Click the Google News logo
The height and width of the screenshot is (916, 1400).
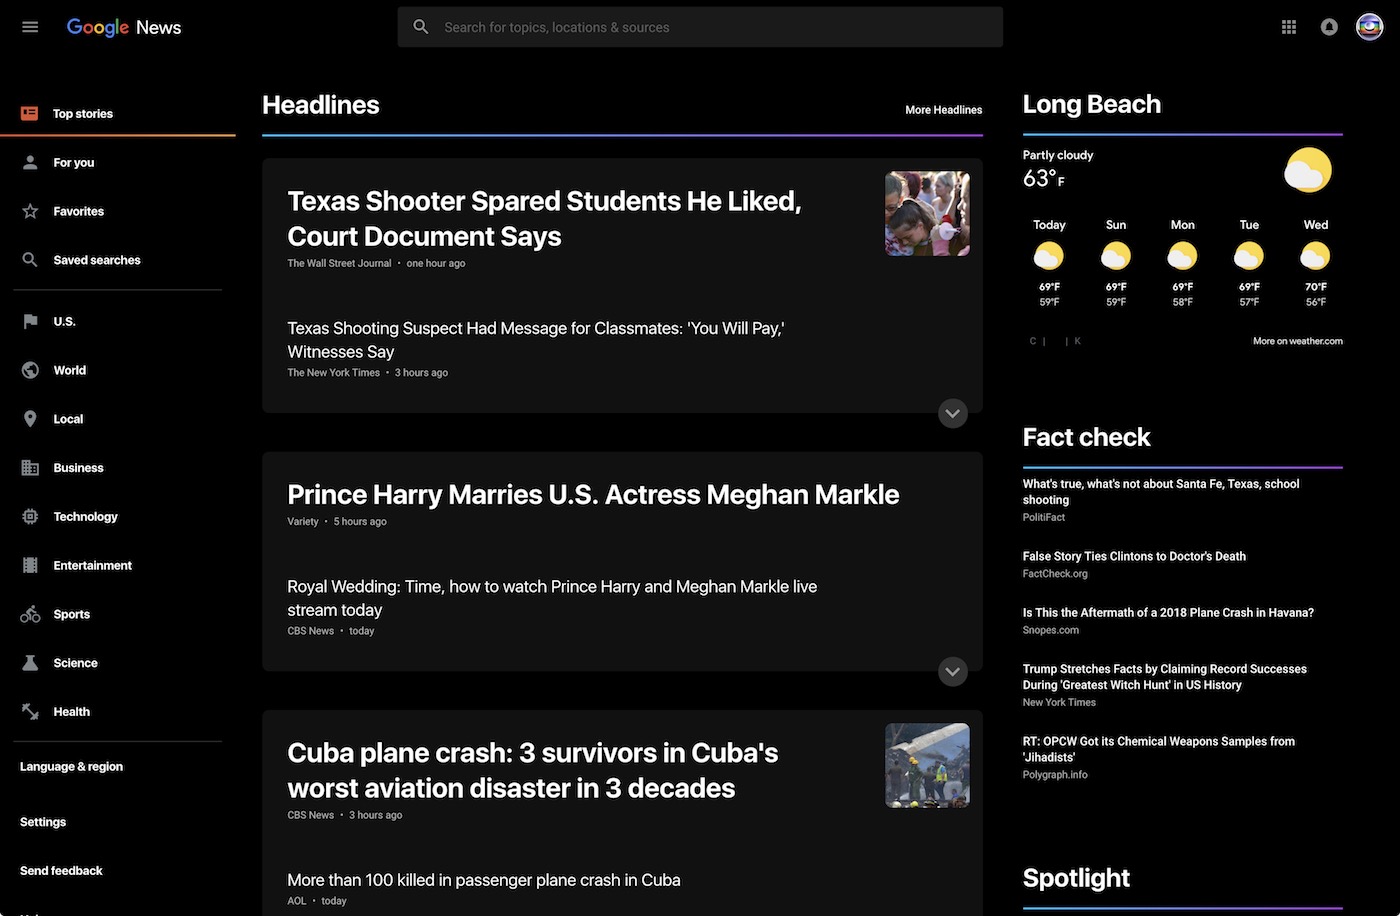click(124, 27)
